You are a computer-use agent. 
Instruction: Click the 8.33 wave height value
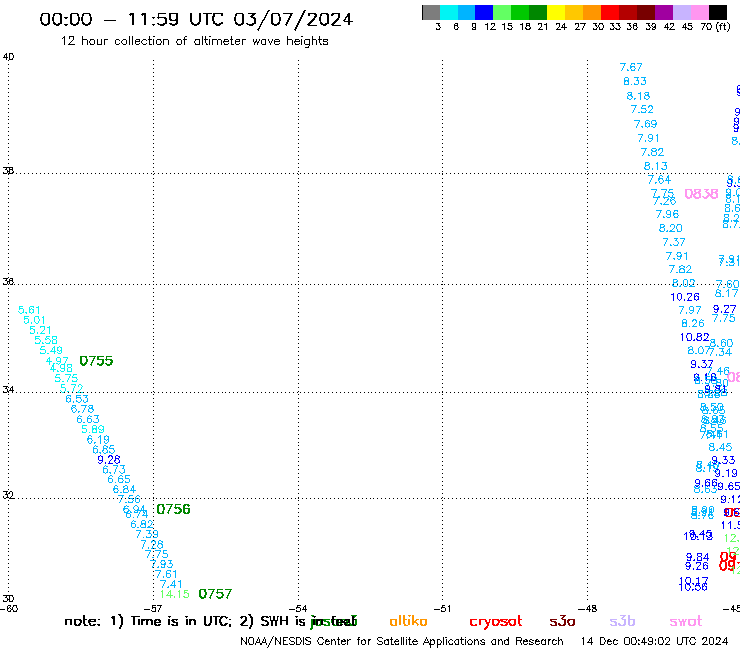tap(635, 81)
